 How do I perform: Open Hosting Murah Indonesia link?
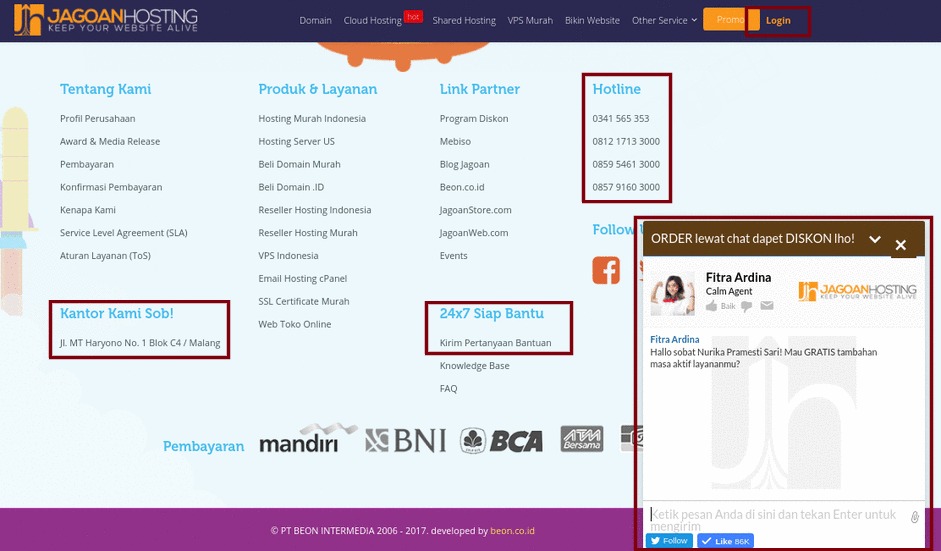click(312, 119)
